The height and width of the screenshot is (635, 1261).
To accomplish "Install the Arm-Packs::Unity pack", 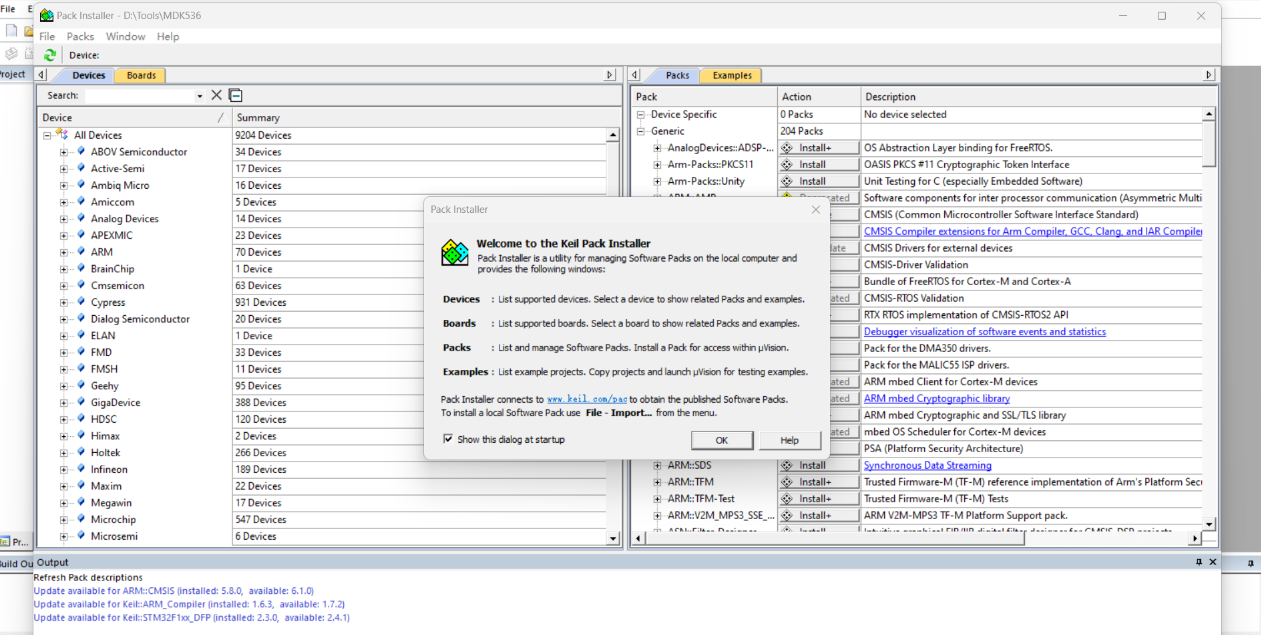I will (x=820, y=181).
